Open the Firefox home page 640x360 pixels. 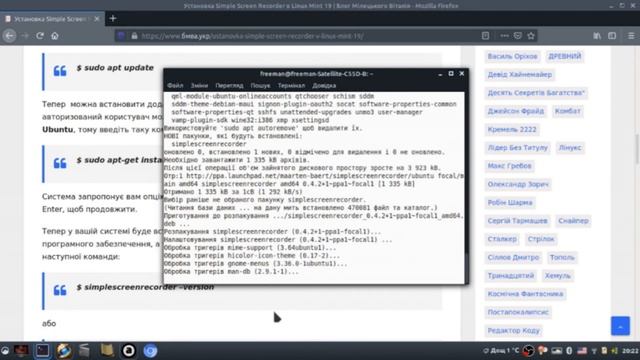tap(55, 36)
